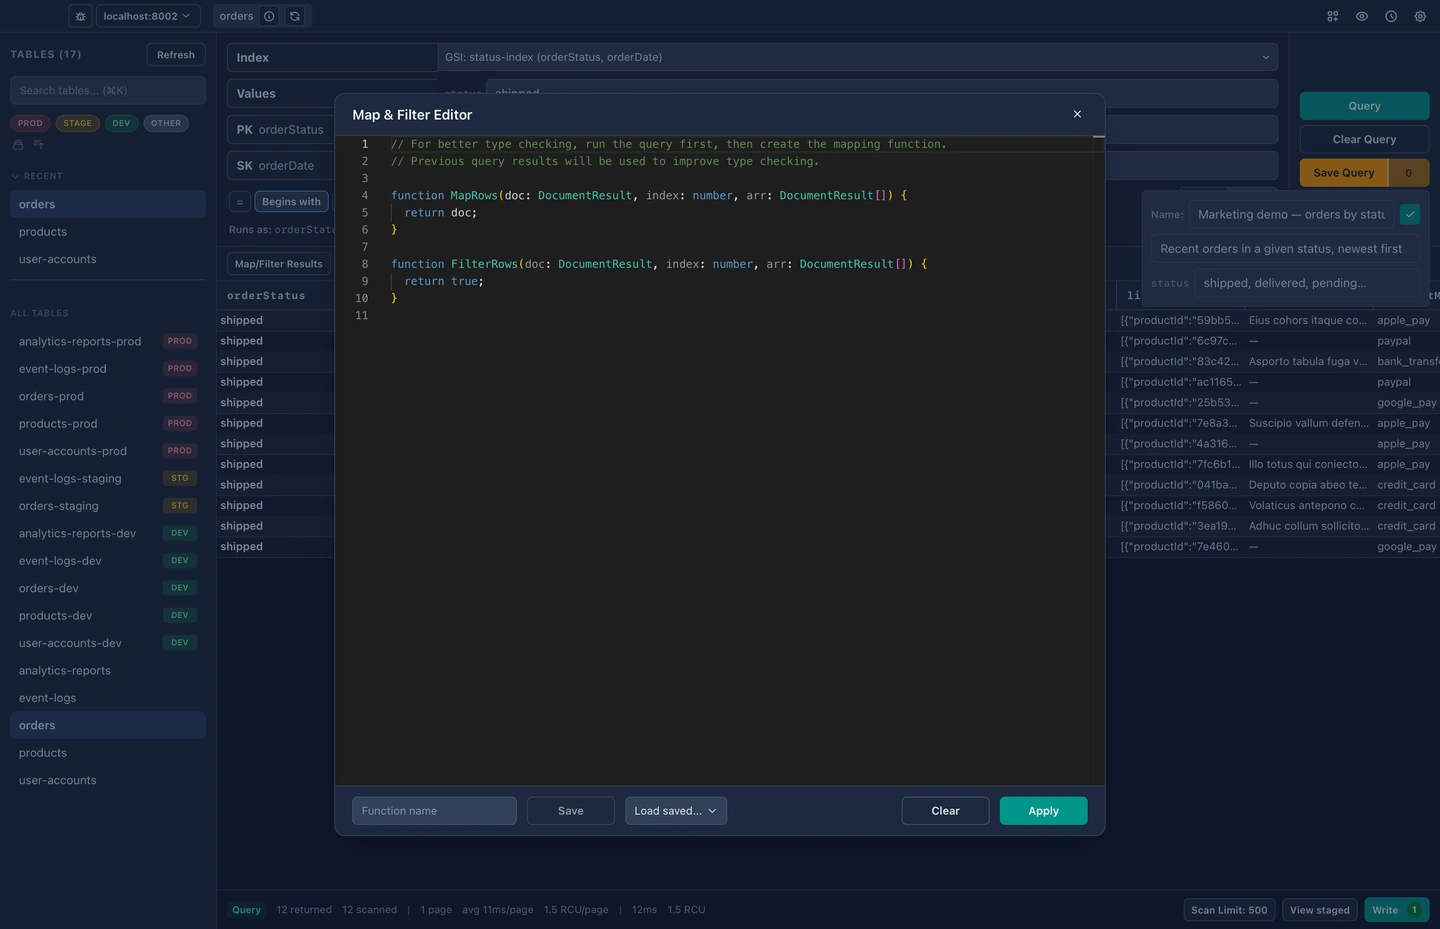
Task: Toggle the OTHER environment filter
Action: click(x=166, y=123)
